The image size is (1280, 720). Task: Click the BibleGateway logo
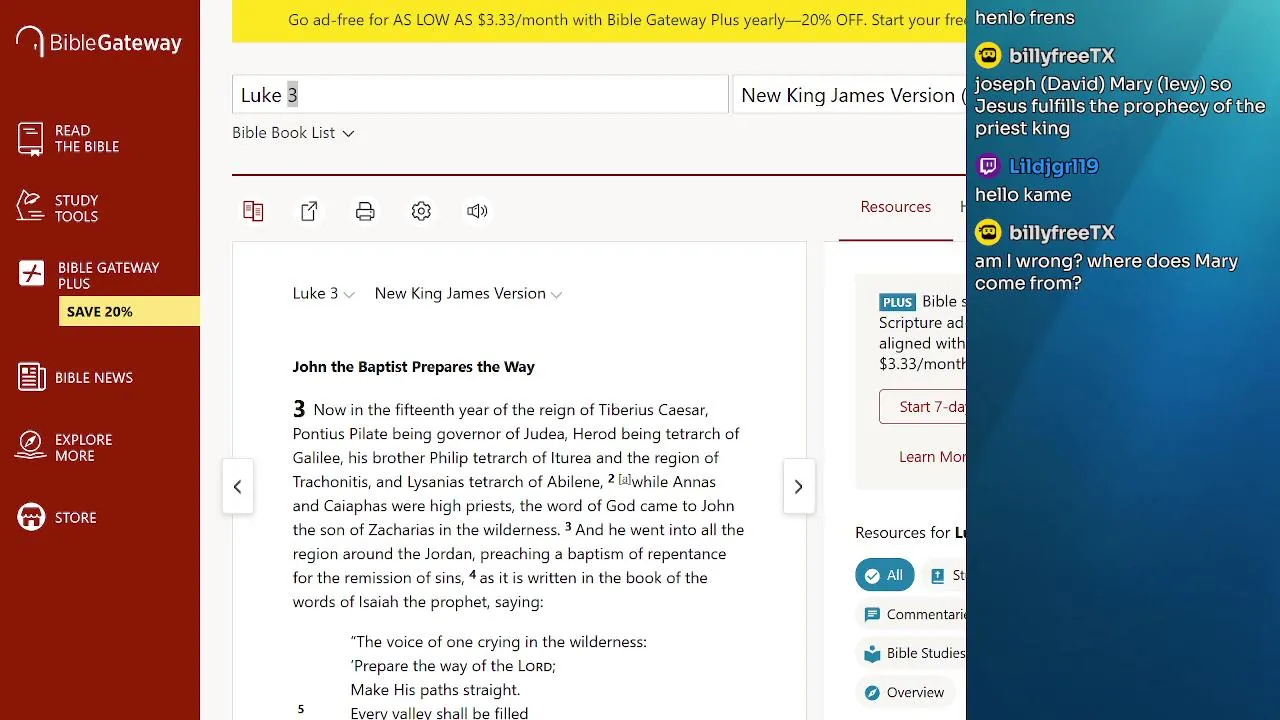point(99,42)
